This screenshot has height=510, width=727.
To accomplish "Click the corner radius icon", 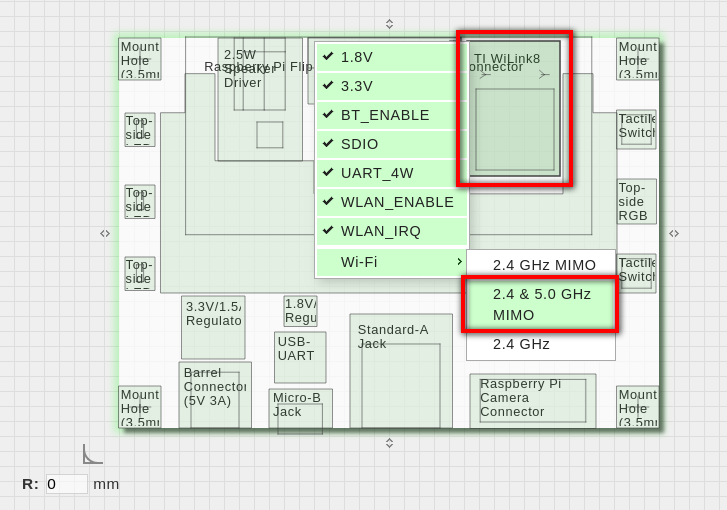I will tap(92, 454).
